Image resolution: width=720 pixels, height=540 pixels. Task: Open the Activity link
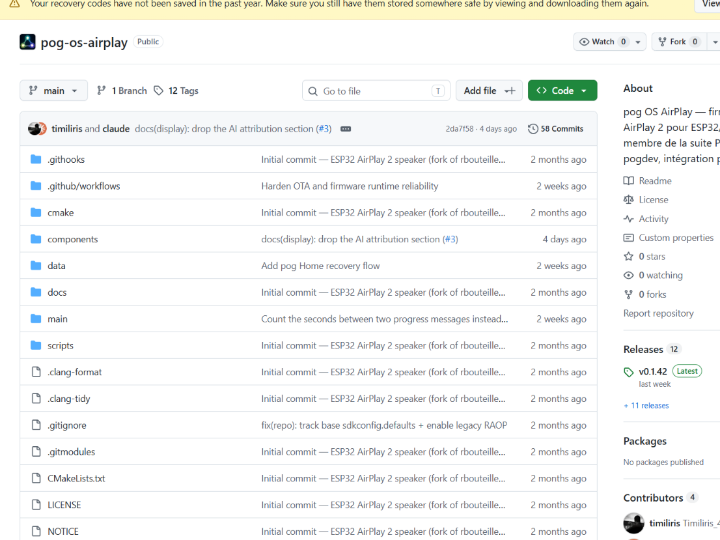point(653,219)
